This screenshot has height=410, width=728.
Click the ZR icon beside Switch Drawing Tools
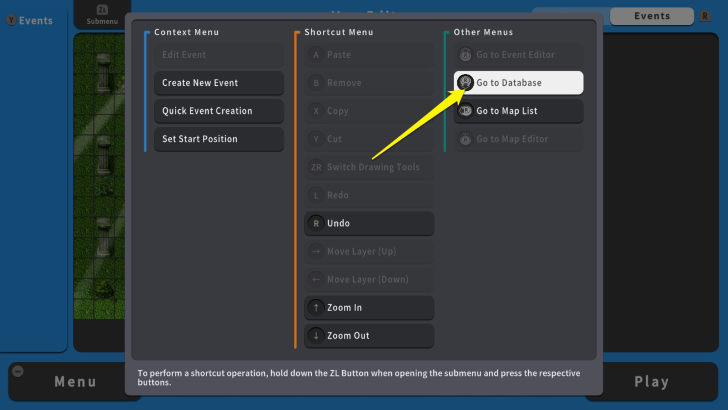pyautogui.click(x=316, y=167)
